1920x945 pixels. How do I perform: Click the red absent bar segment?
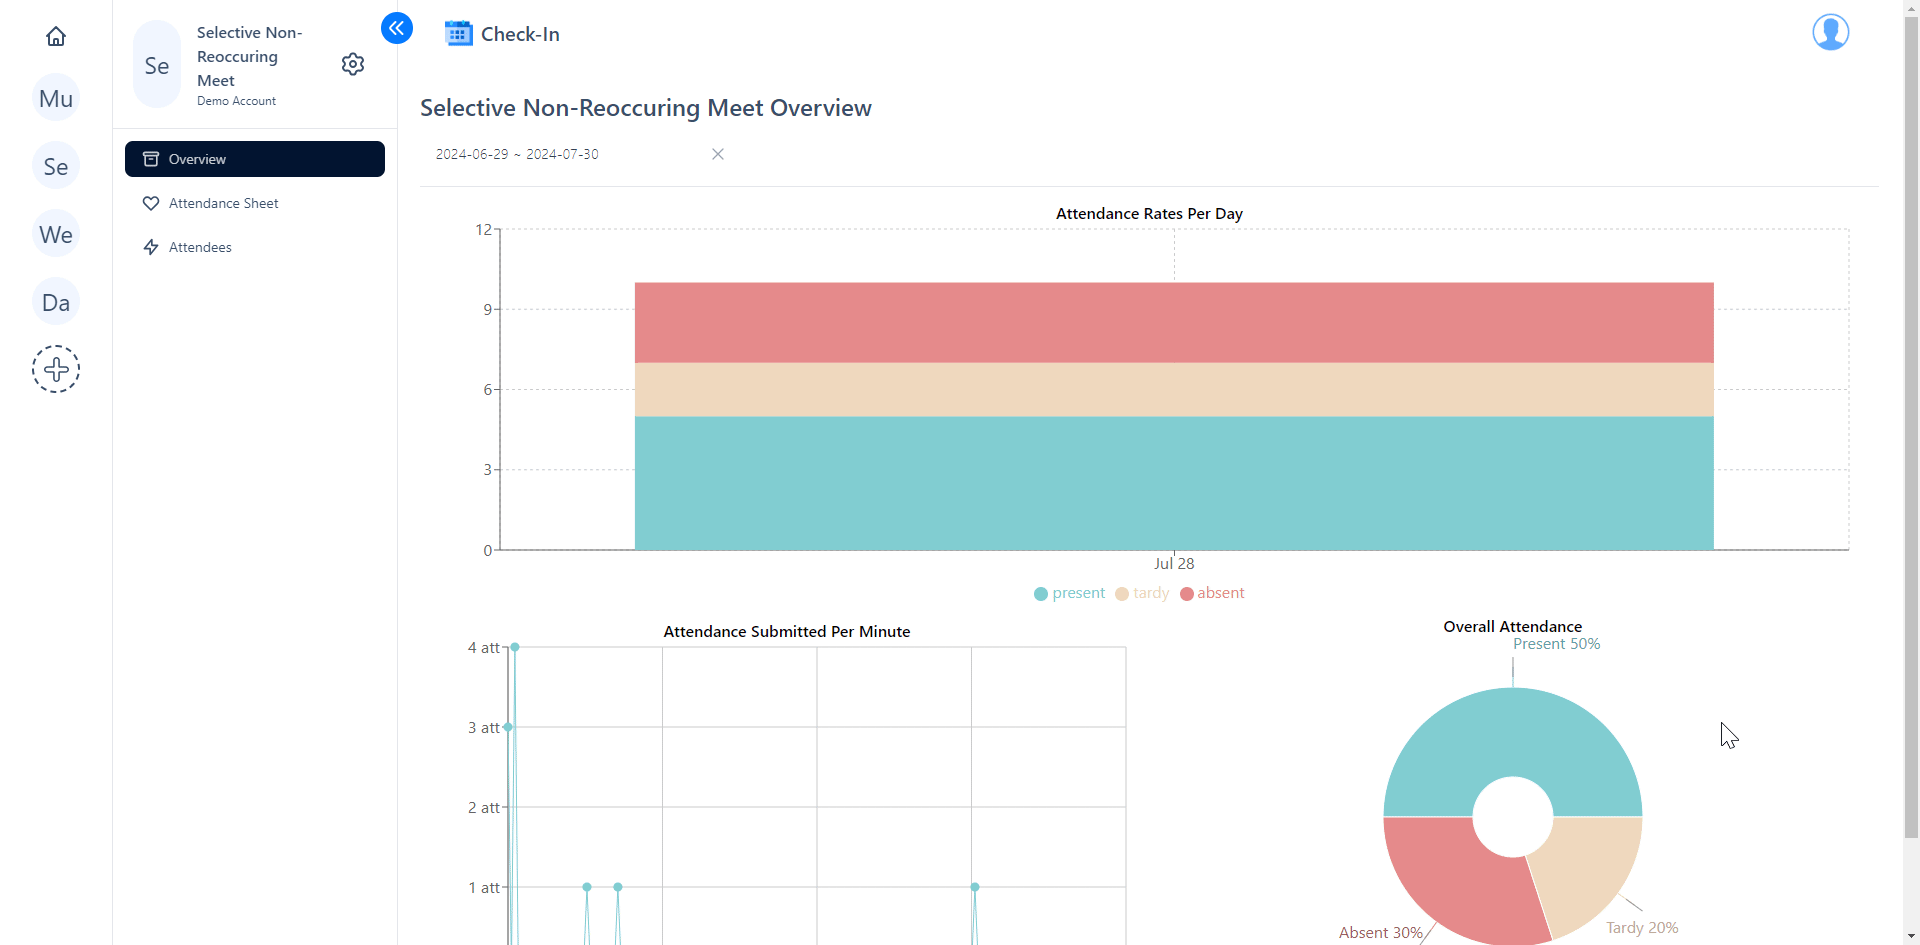click(1174, 322)
